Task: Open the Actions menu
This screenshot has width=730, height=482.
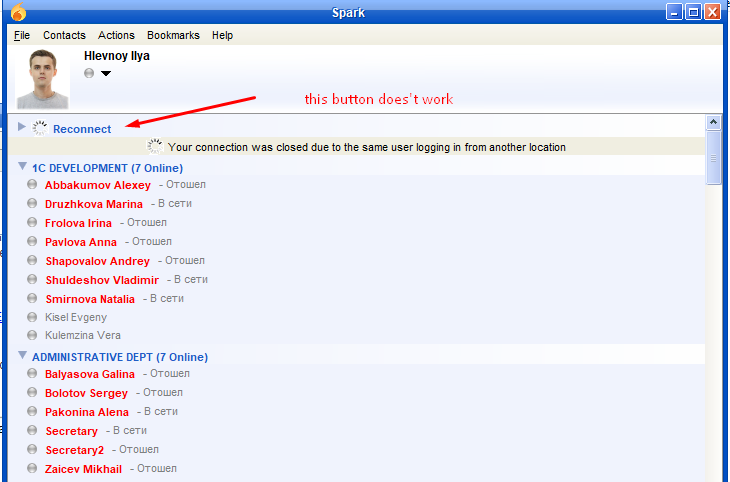Action: pos(116,35)
